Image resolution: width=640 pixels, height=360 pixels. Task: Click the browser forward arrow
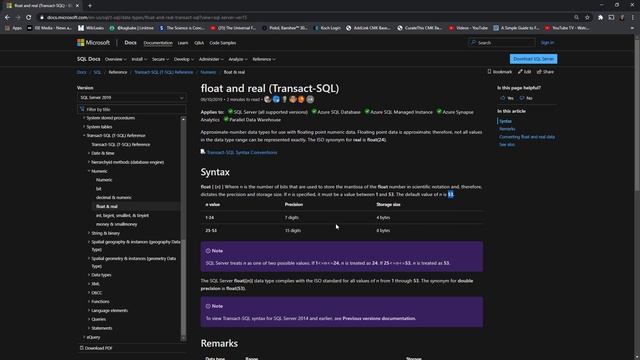(18, 18)
